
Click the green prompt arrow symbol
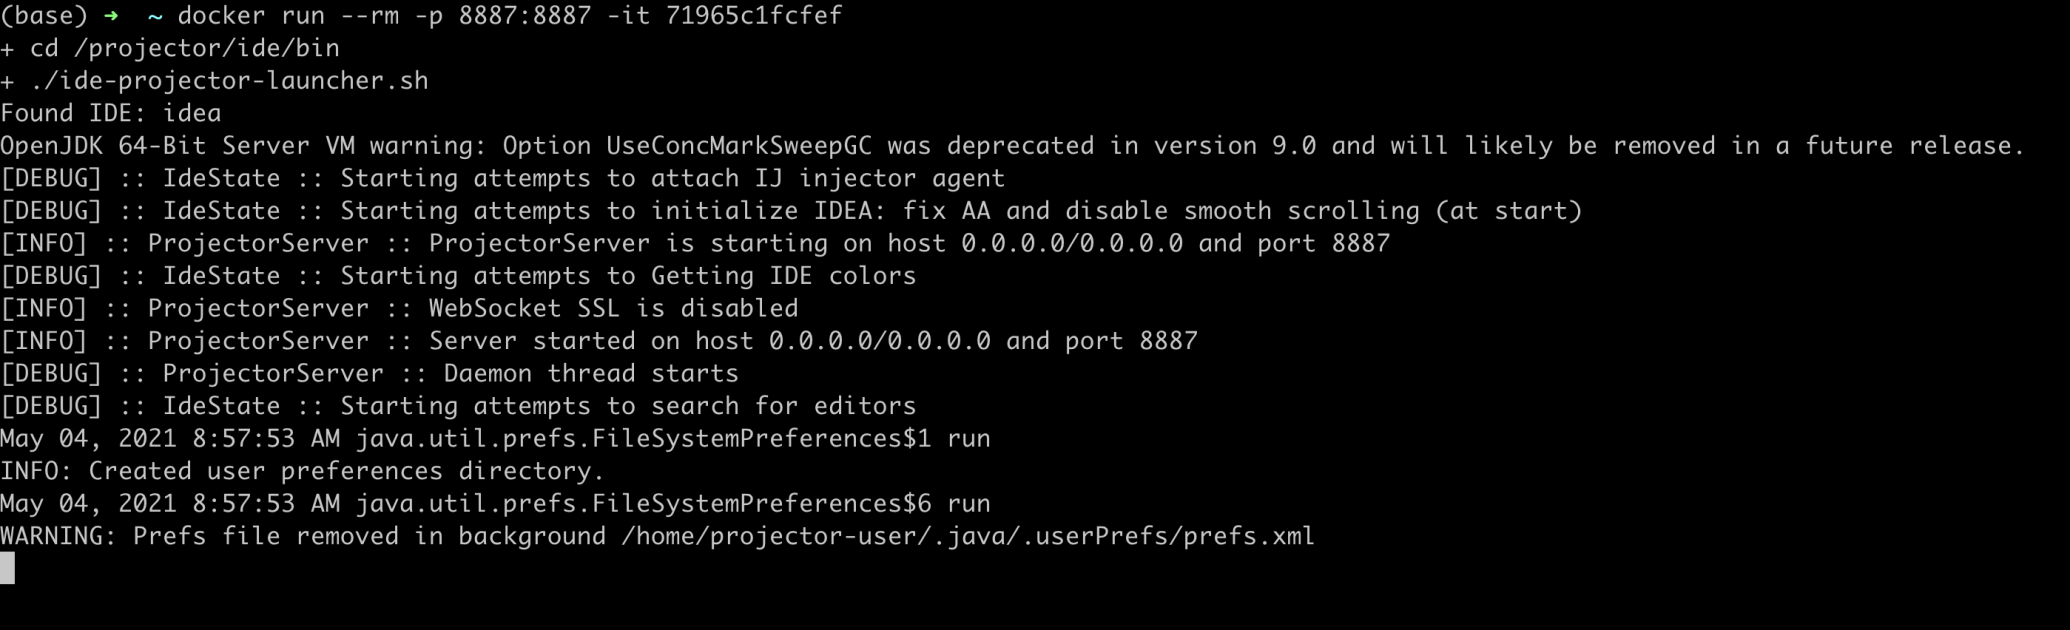(x=111, y=16)
